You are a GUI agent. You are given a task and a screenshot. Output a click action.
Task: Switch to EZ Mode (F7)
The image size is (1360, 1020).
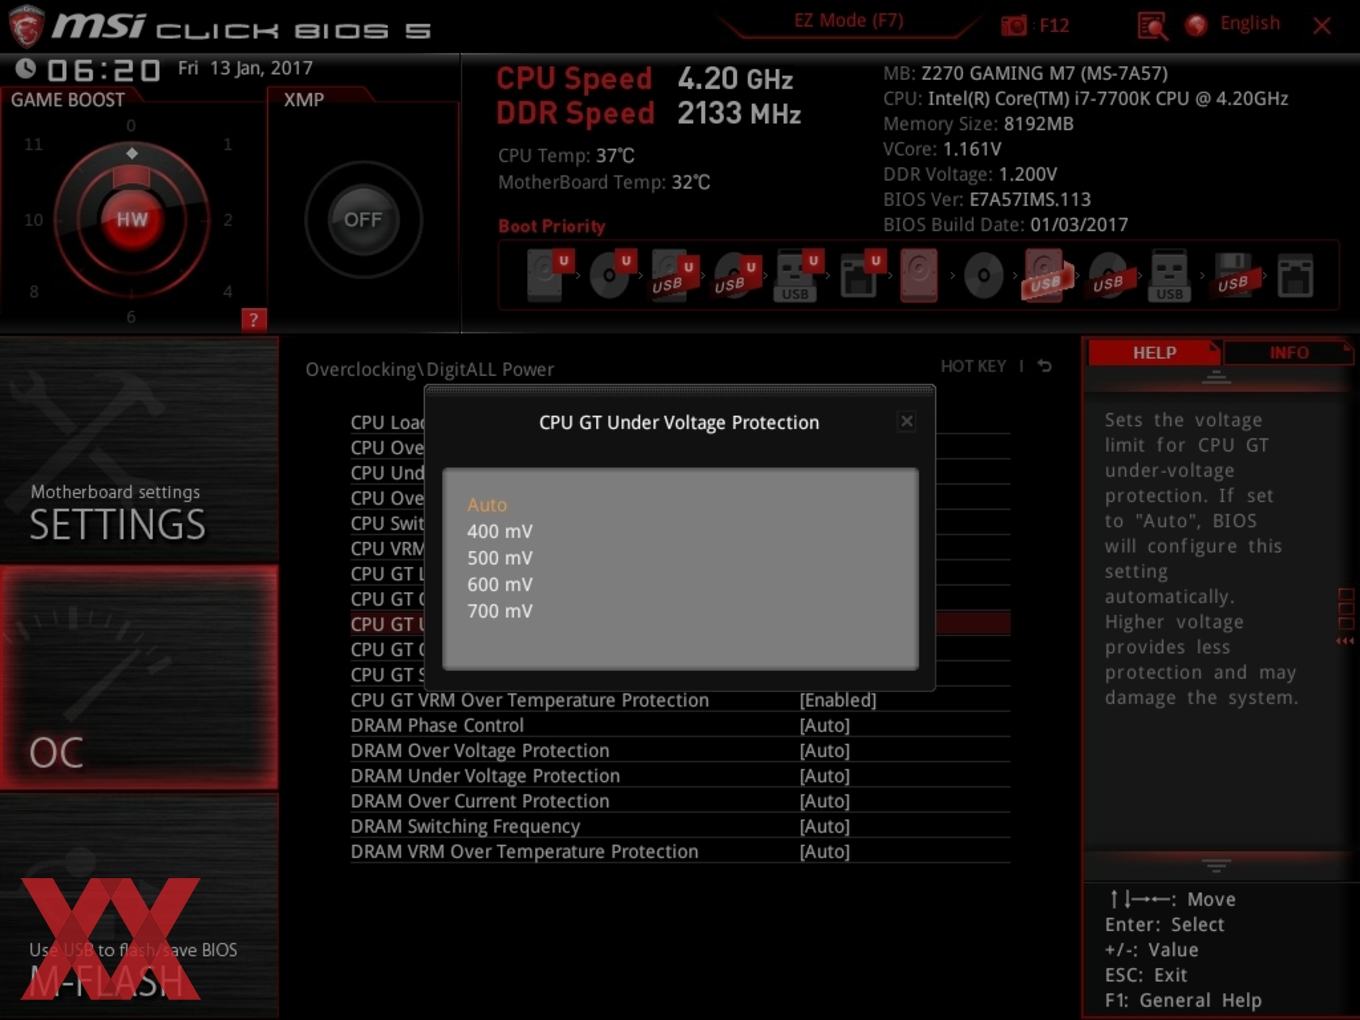click(x=848, y=20)
